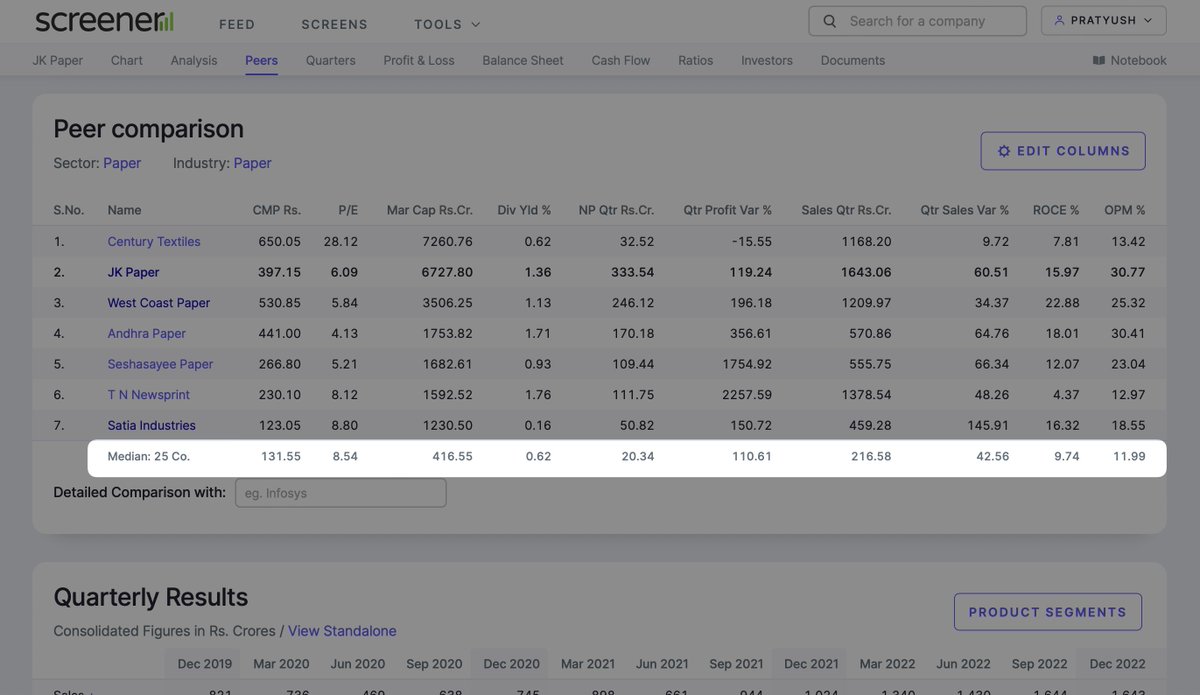Select the Peers tab
Image resolution: width=1200 pixels, height=695 pixels.
tap(261, 60)
